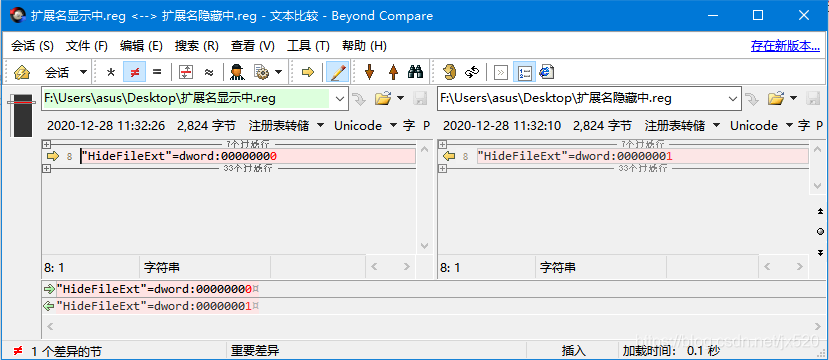Toggle the show context lines button
Image resolution: width=829 pixels, height=360 pixels.
185,72
